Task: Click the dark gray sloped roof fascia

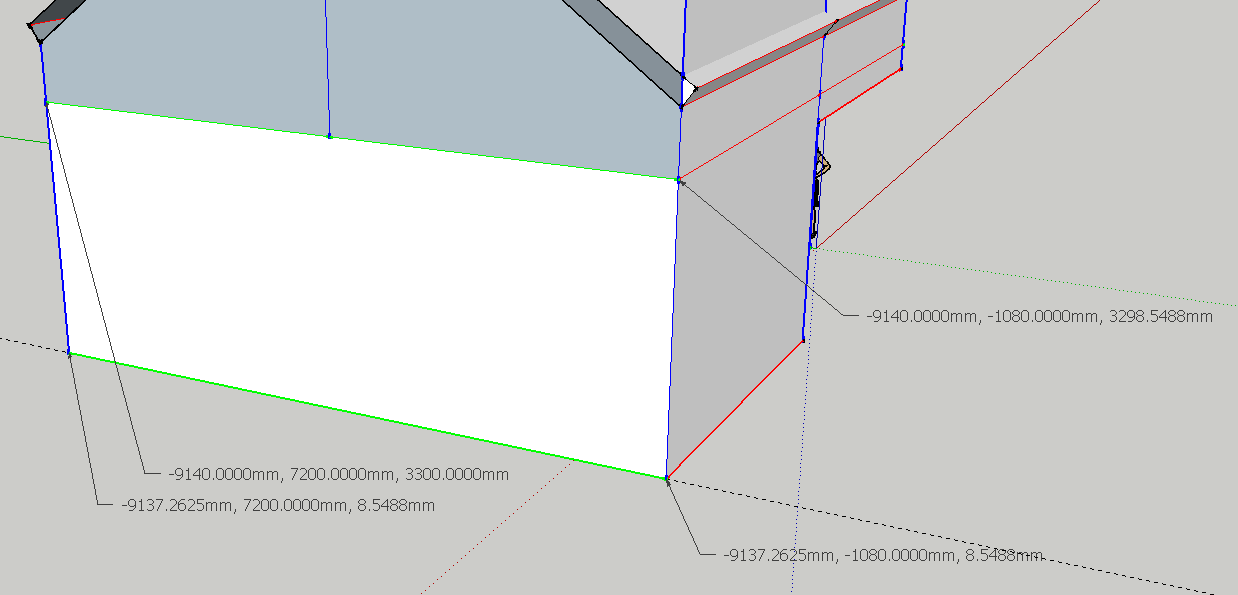Action: coord(620,48)
